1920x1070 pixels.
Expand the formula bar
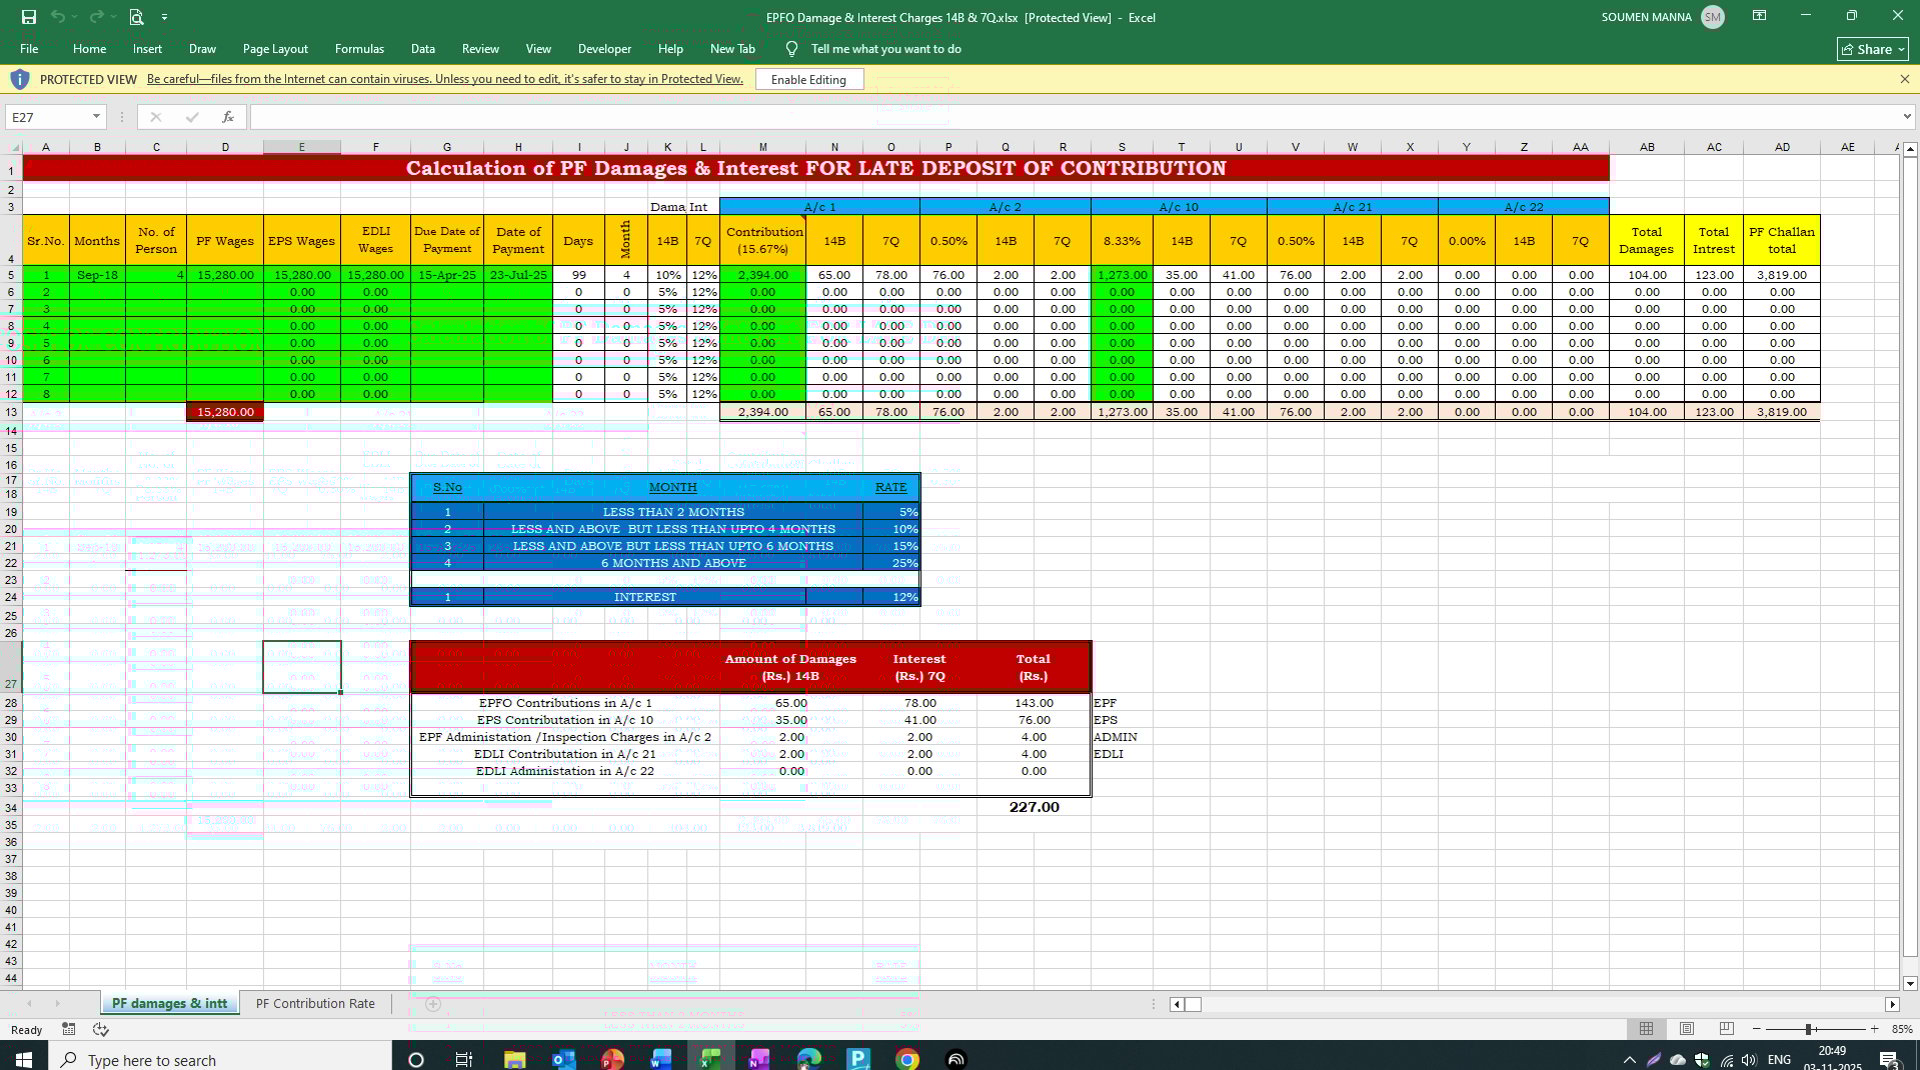tap(1906, 117)
